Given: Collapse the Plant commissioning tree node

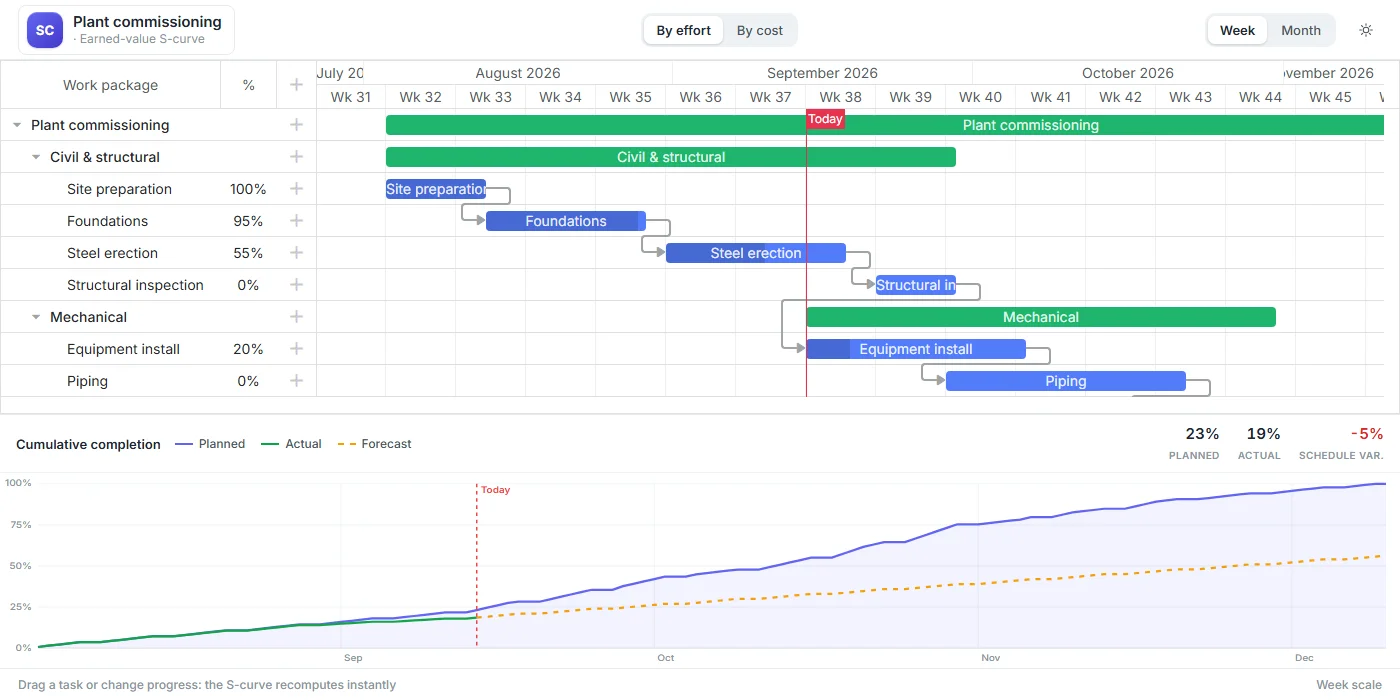Looking at the screenshot, I should (x=17, y=125).
